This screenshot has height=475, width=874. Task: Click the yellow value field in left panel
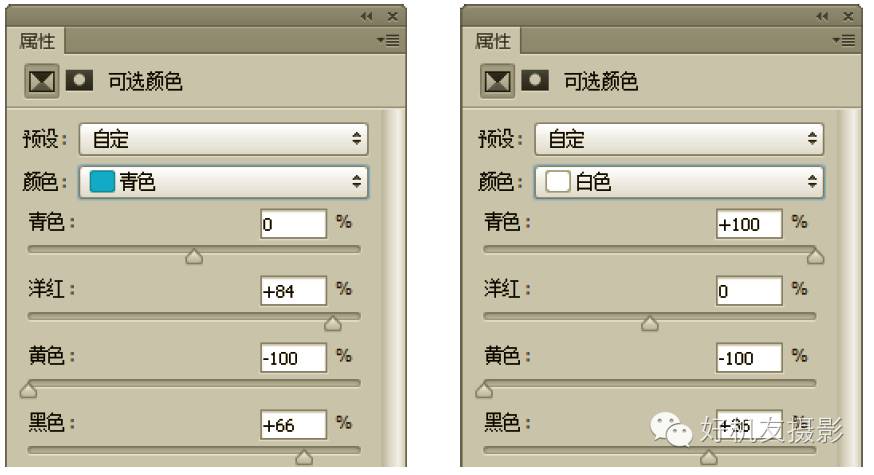coord(293,358)
